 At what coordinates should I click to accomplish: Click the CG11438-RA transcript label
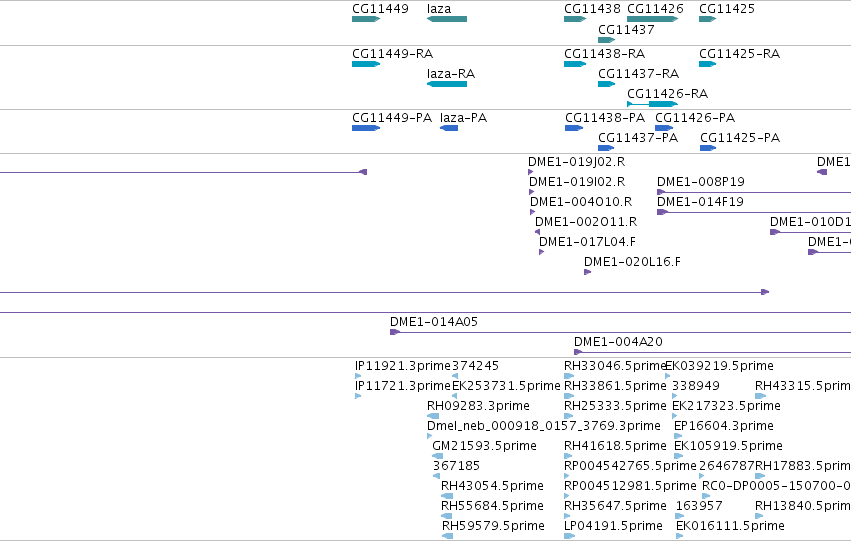click(x=605, y=54)
